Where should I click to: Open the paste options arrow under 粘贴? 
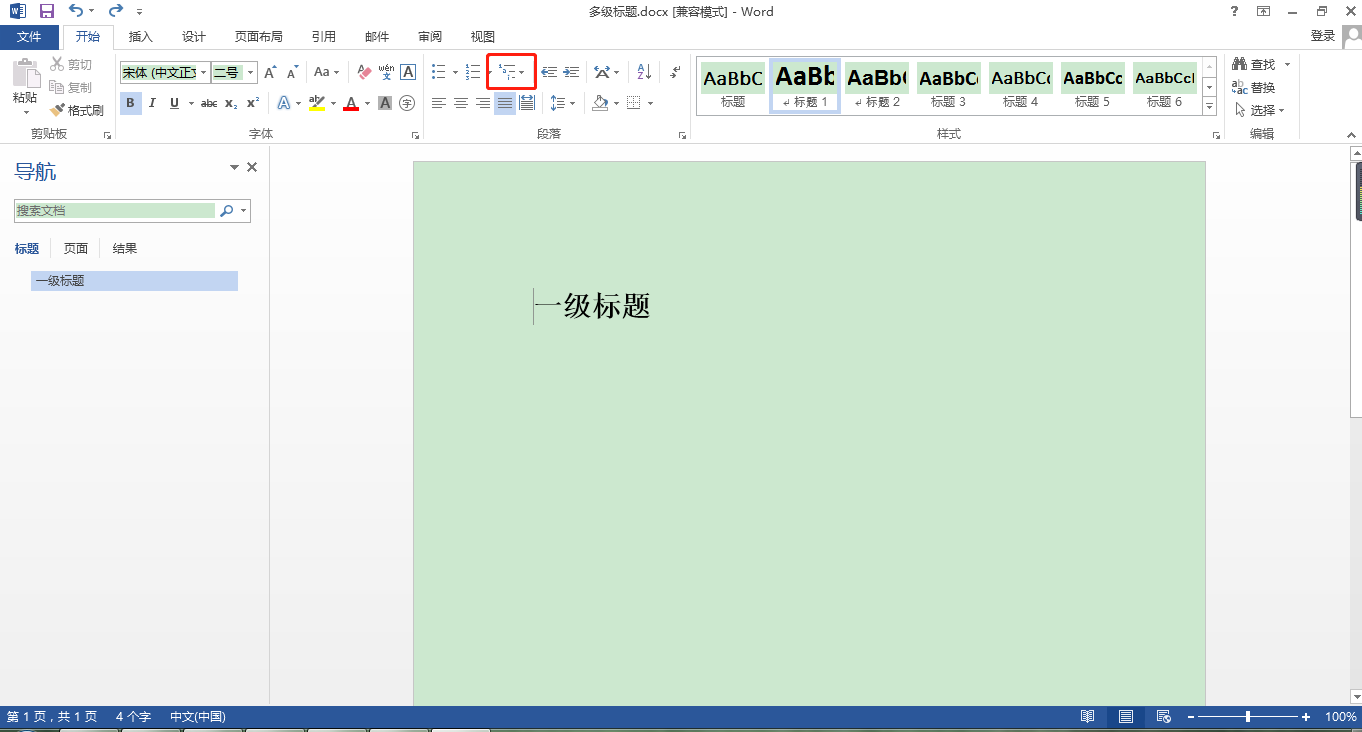tap(25, 112)
